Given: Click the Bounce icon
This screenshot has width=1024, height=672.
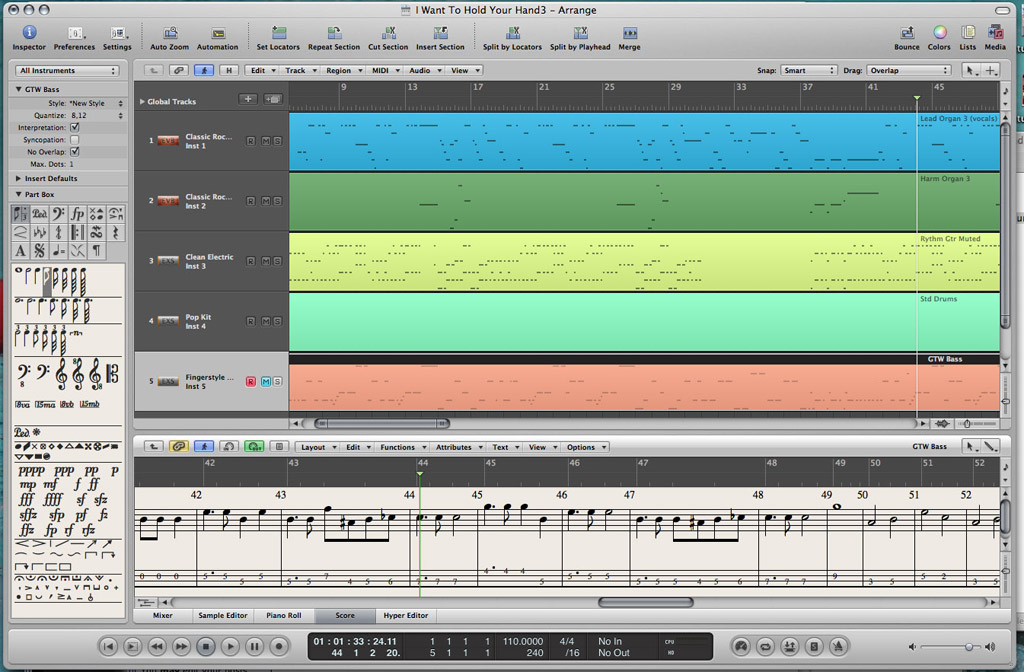Looking at the screenshot, I should pyautogui.click(x=906, y=37).
